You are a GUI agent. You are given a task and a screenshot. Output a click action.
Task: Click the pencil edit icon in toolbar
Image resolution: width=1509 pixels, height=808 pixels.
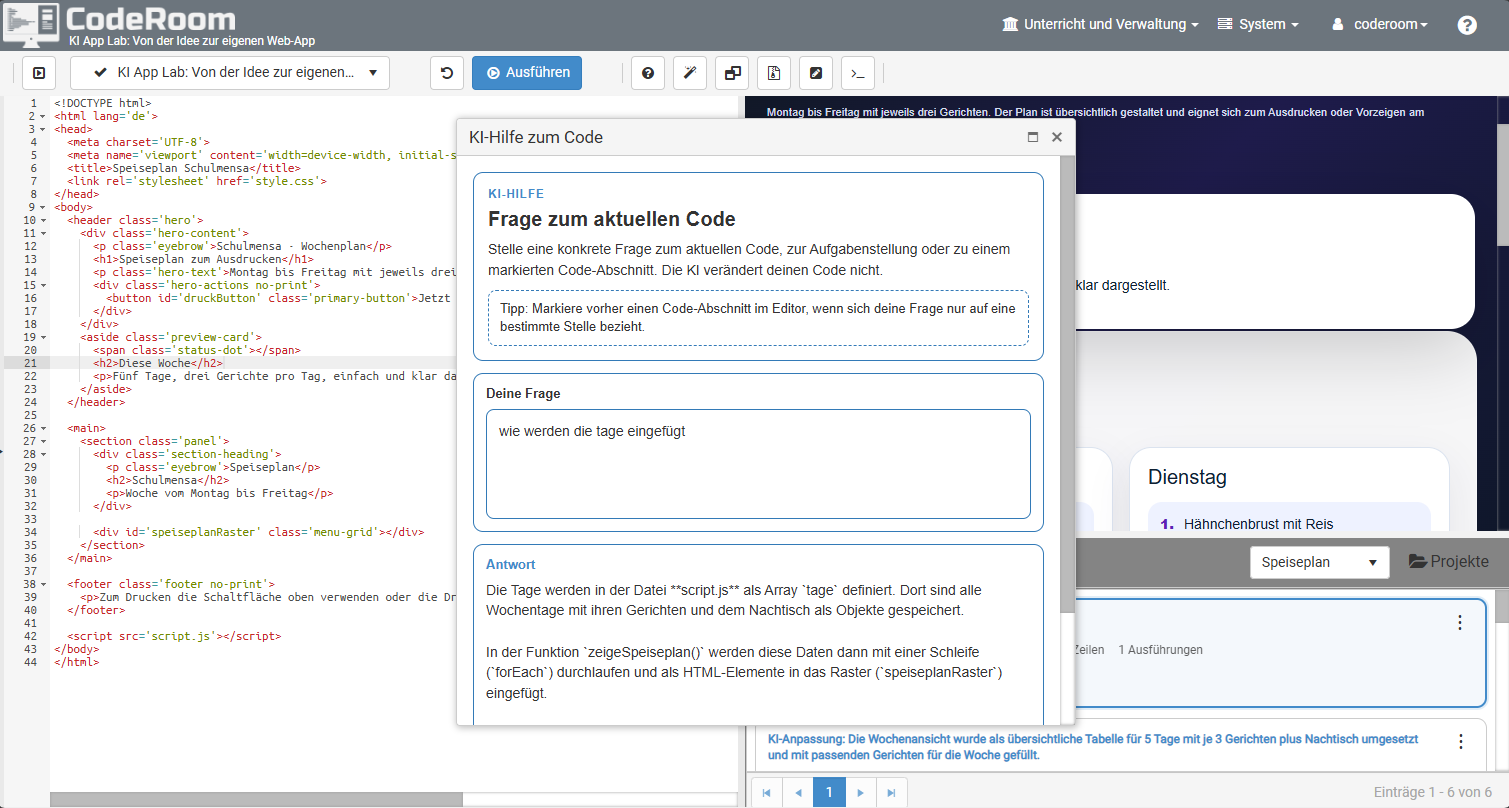tap(817, 73)
